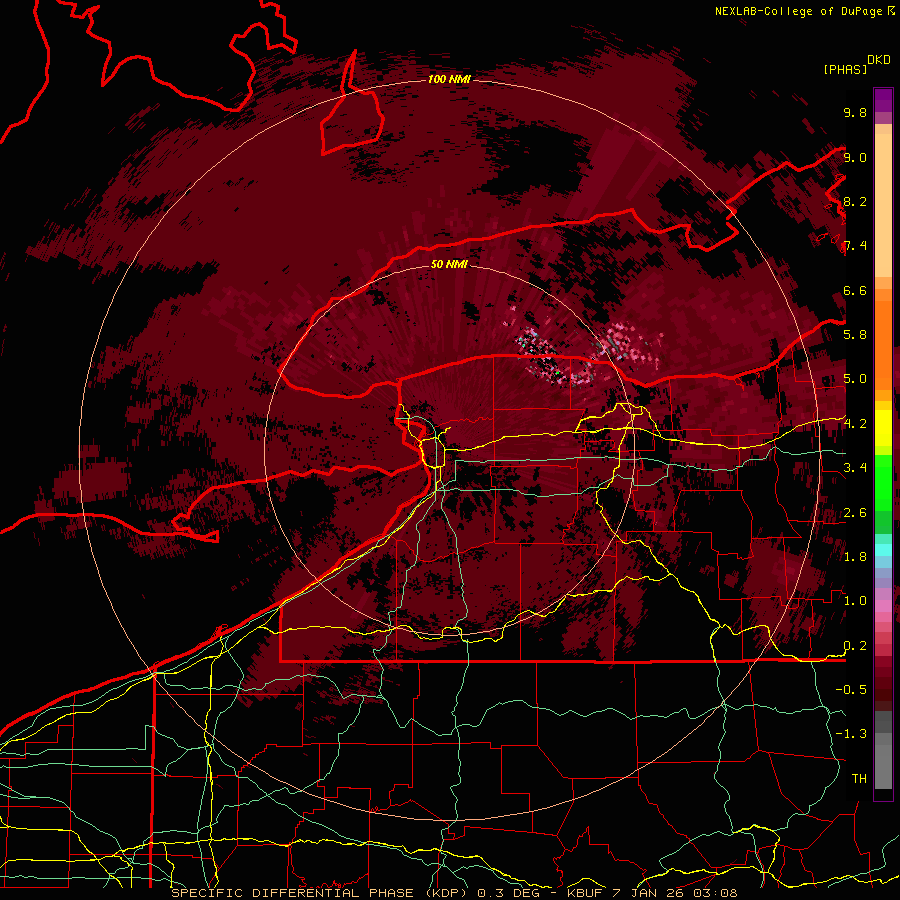Click the 1.8 scale value
The height and width of the screenshot is (900, 900).
[855, 557]
